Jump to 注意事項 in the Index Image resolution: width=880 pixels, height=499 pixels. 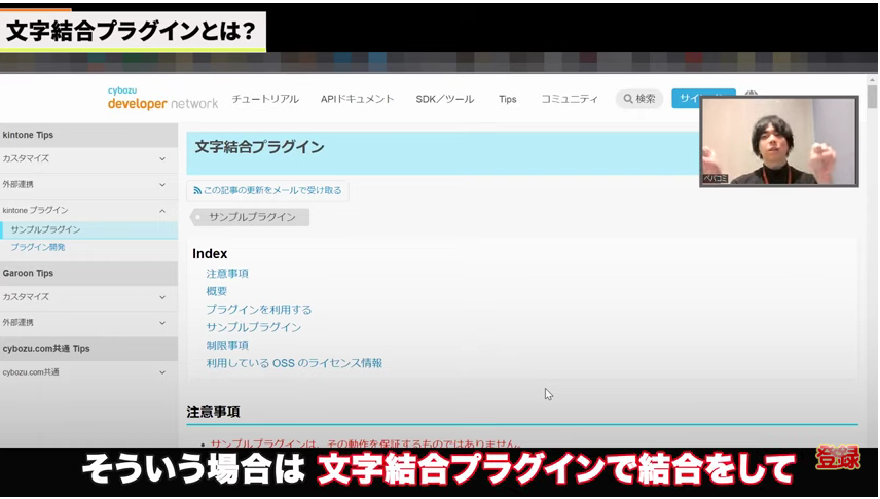227,274
